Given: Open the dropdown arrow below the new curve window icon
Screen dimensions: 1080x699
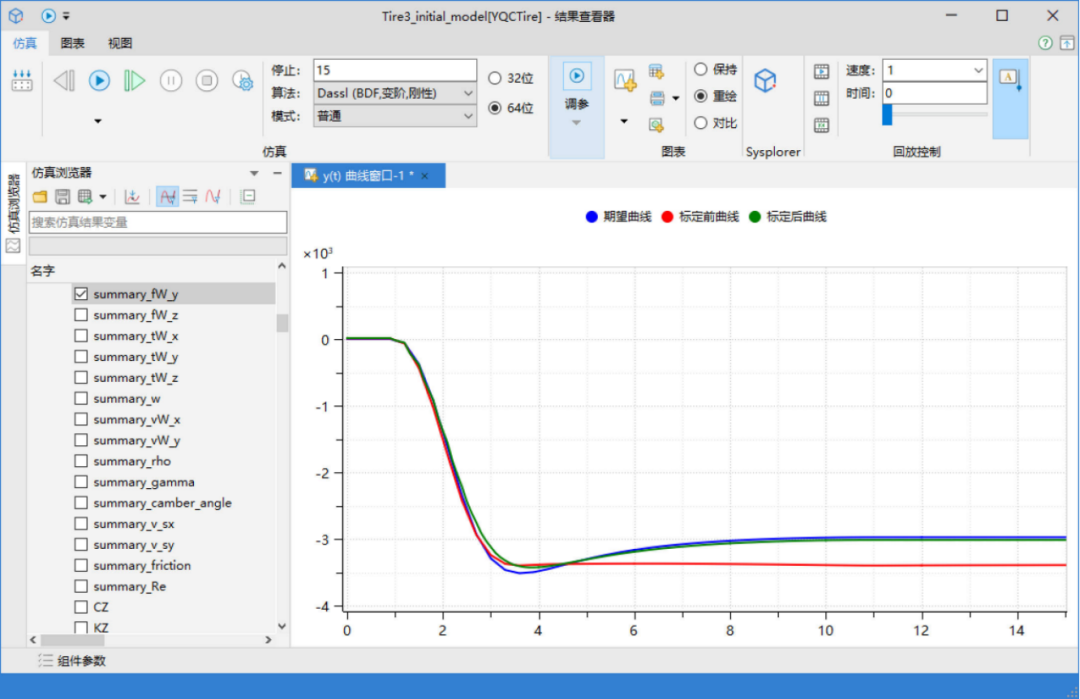Looking at the screenshot, I should 624,121.
